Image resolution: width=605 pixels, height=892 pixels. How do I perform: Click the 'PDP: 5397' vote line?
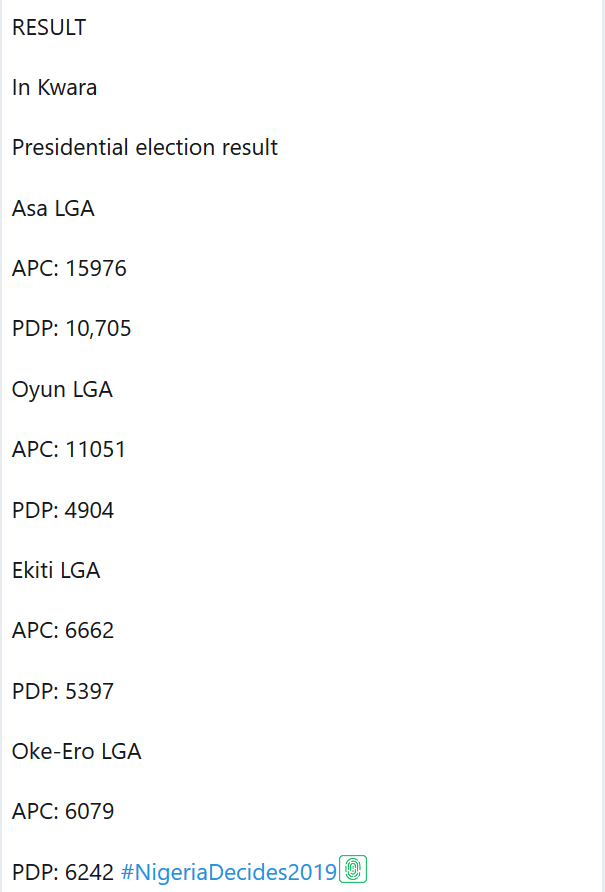coord(63,691)
